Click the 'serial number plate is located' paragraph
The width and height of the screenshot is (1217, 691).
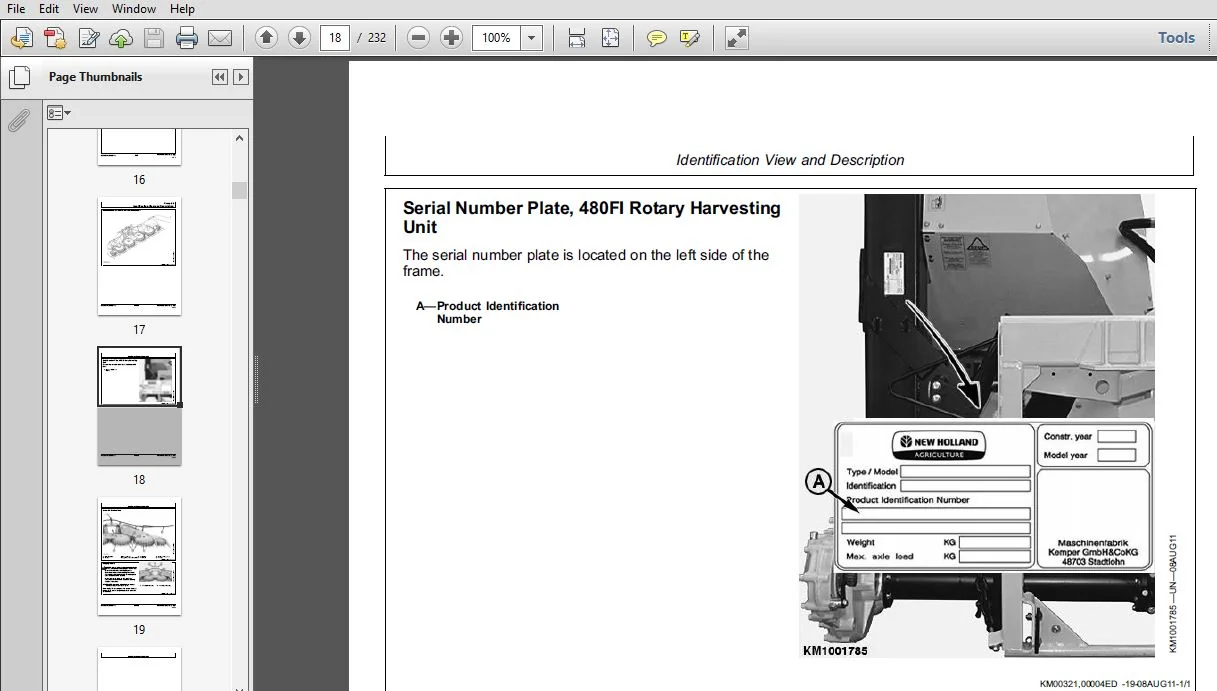(x=586, y=263)
